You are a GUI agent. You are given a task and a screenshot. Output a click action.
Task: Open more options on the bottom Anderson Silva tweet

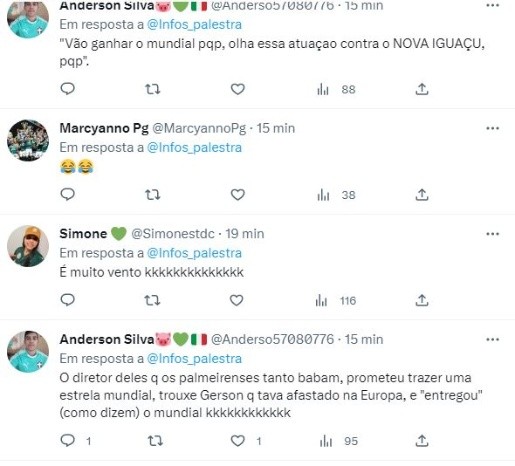[493, 340]
